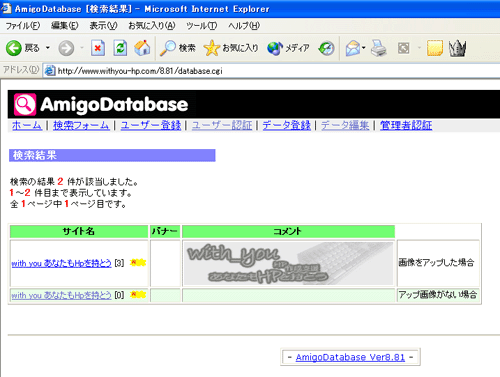Click the AmigoDatabase pink magnifier logo
500x377 pixels.
pos(25,104)
